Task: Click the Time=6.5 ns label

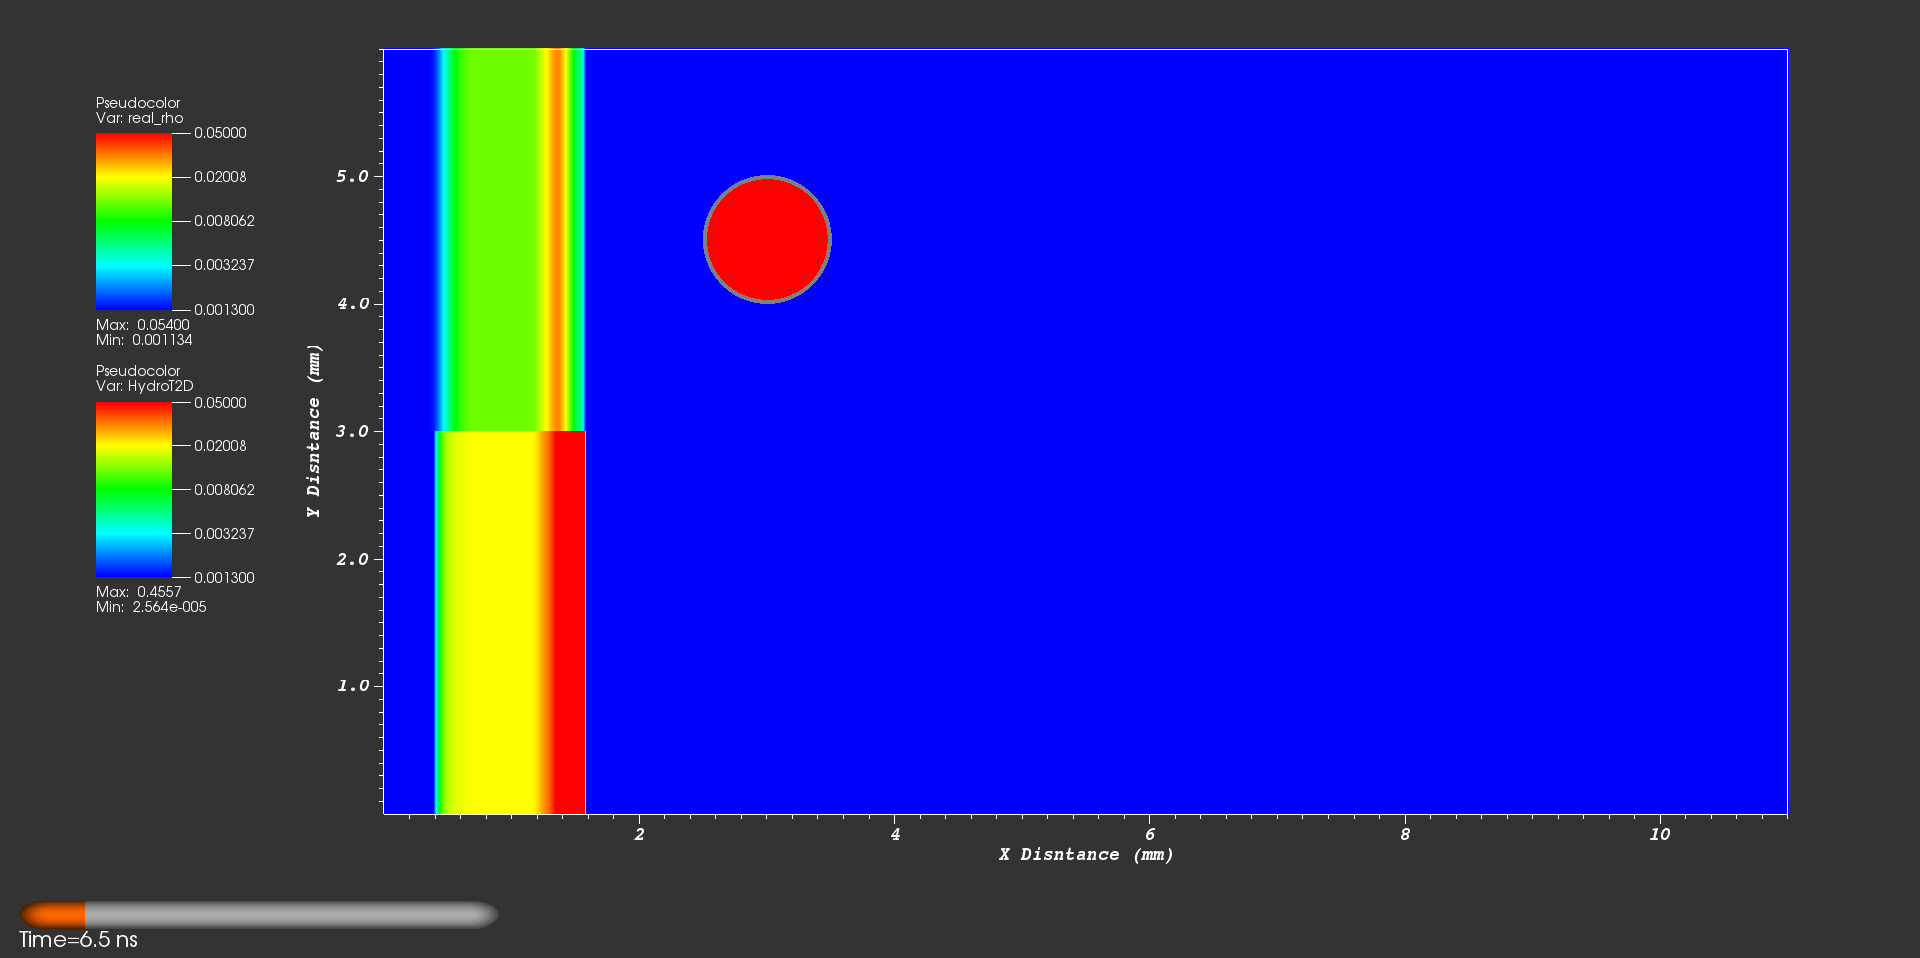Action: point(78,940)
